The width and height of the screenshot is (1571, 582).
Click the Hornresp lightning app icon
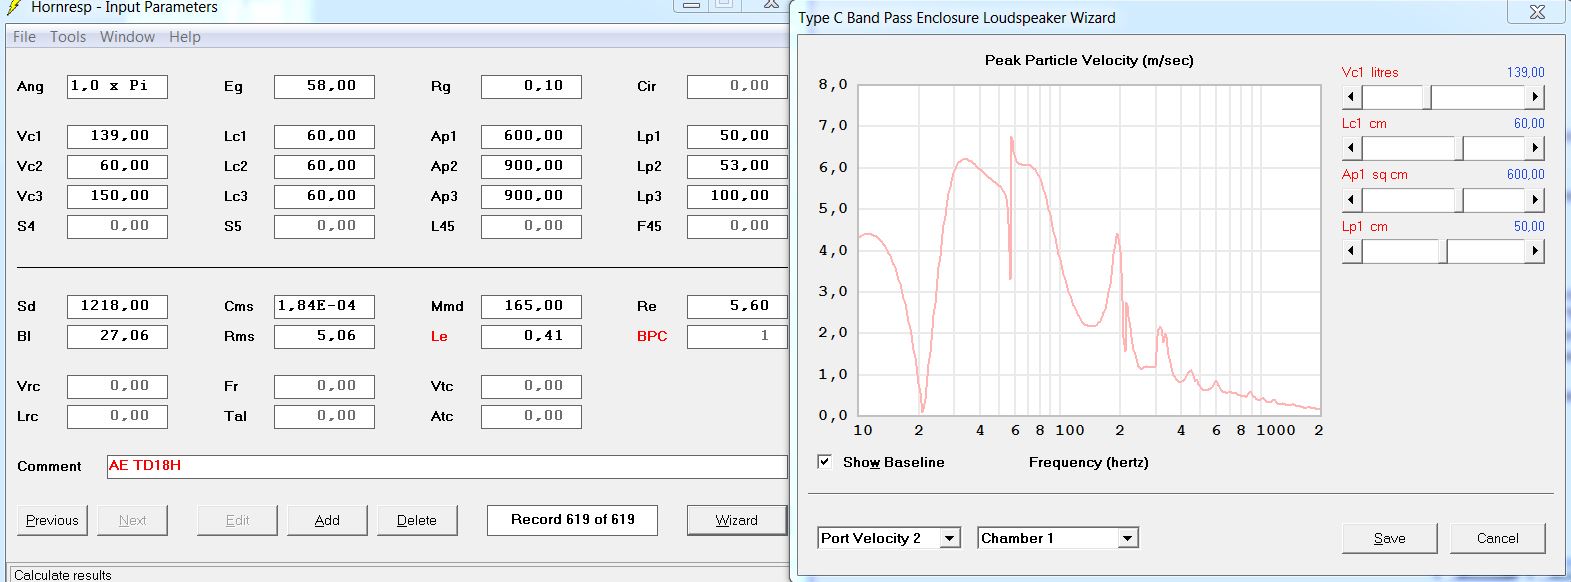point(14,7)
